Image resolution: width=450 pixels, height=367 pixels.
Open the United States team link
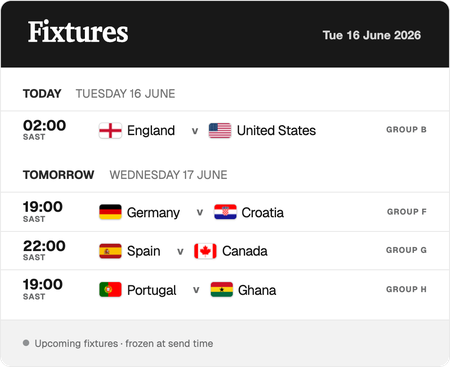click(276, 131)
